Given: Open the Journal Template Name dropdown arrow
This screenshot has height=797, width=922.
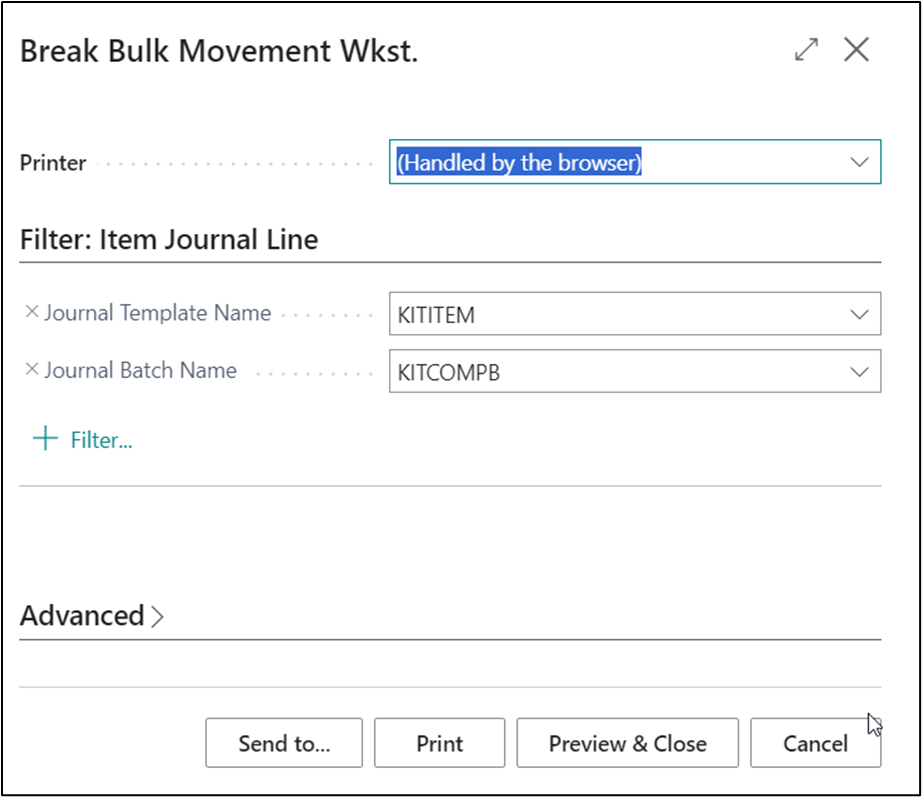Looking at the screenshot, I should tap(859, 315).
